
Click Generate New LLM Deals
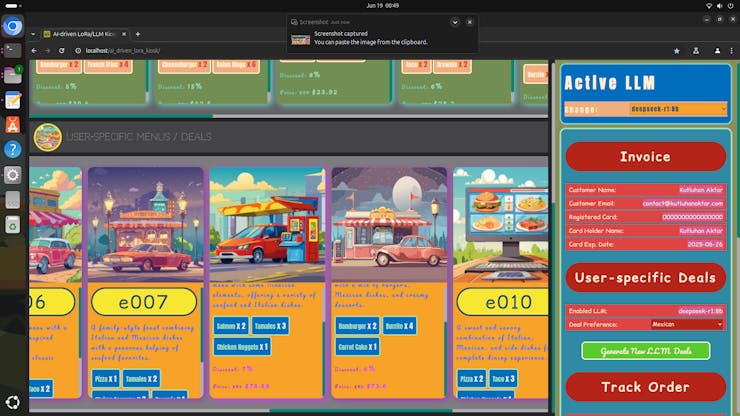click(646, 351)
